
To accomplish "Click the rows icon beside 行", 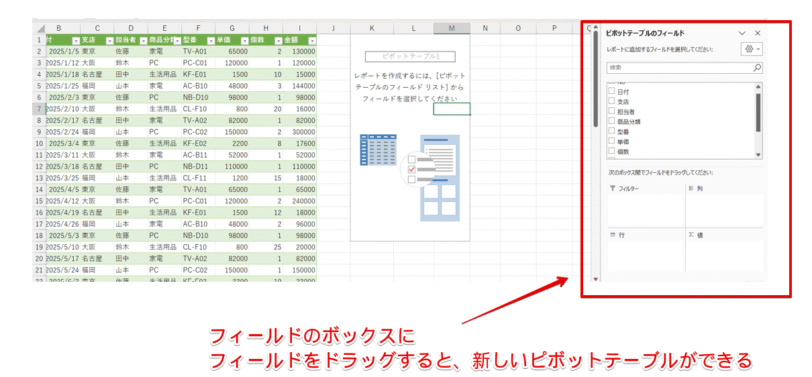I will tap(613, 235).
